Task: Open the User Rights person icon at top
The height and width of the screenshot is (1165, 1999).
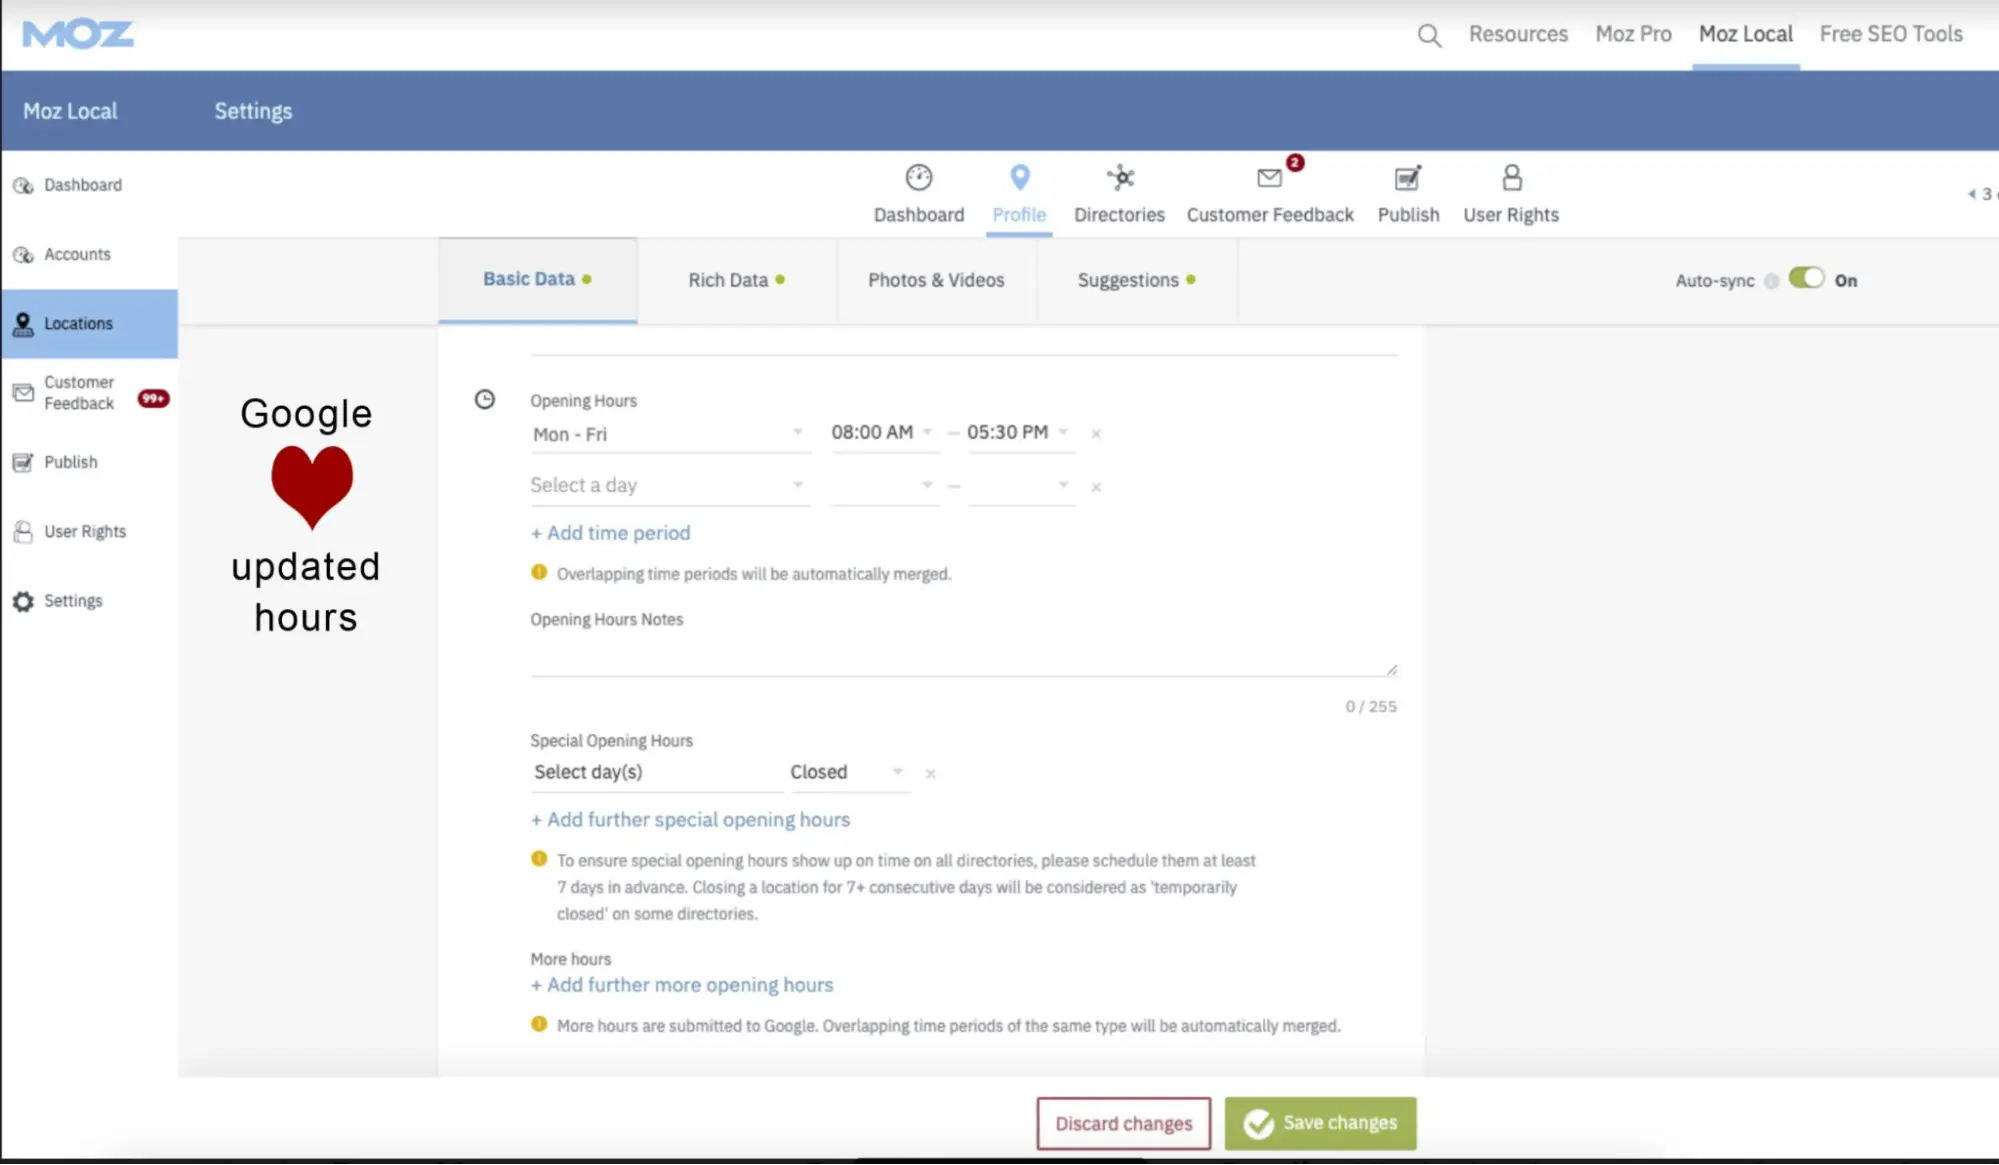Action: (x=1511, y=179)
